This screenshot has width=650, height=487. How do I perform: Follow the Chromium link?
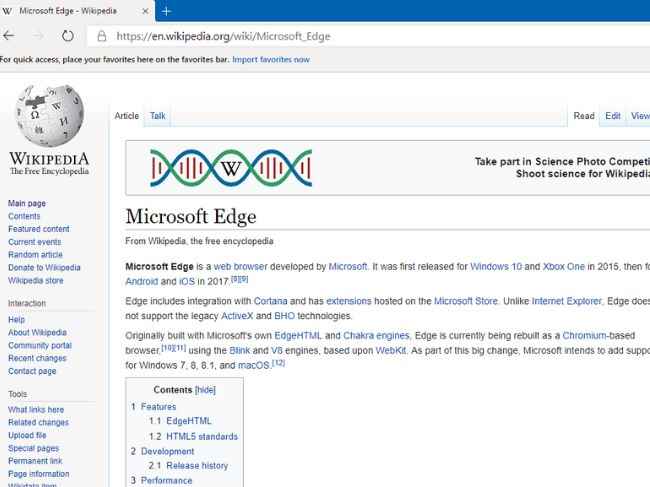click(584, 335)
